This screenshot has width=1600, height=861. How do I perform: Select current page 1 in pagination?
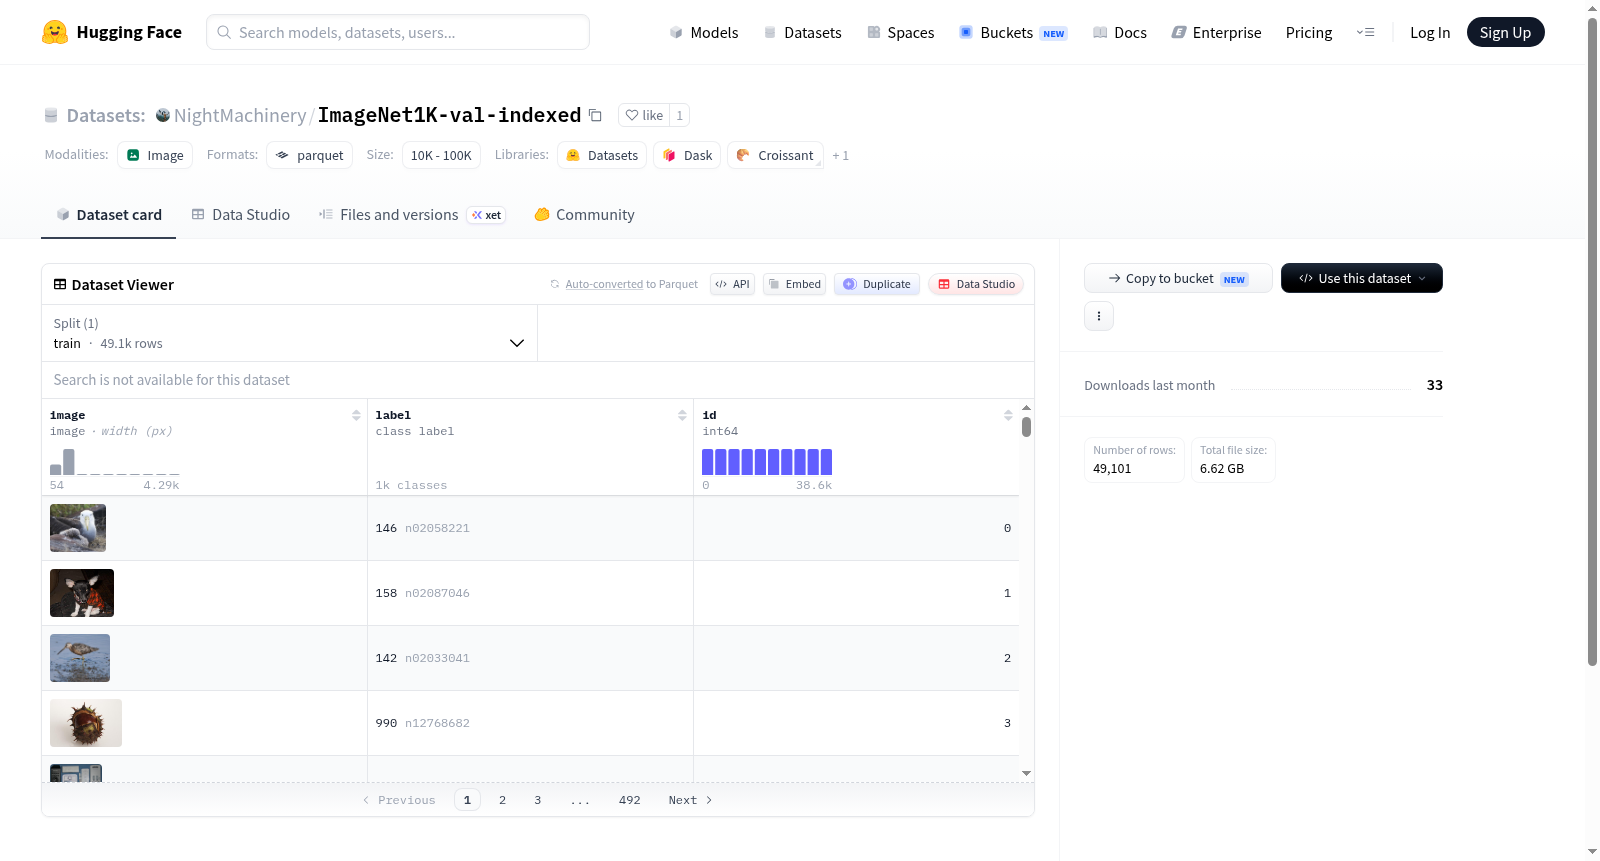tap(467, 800)
